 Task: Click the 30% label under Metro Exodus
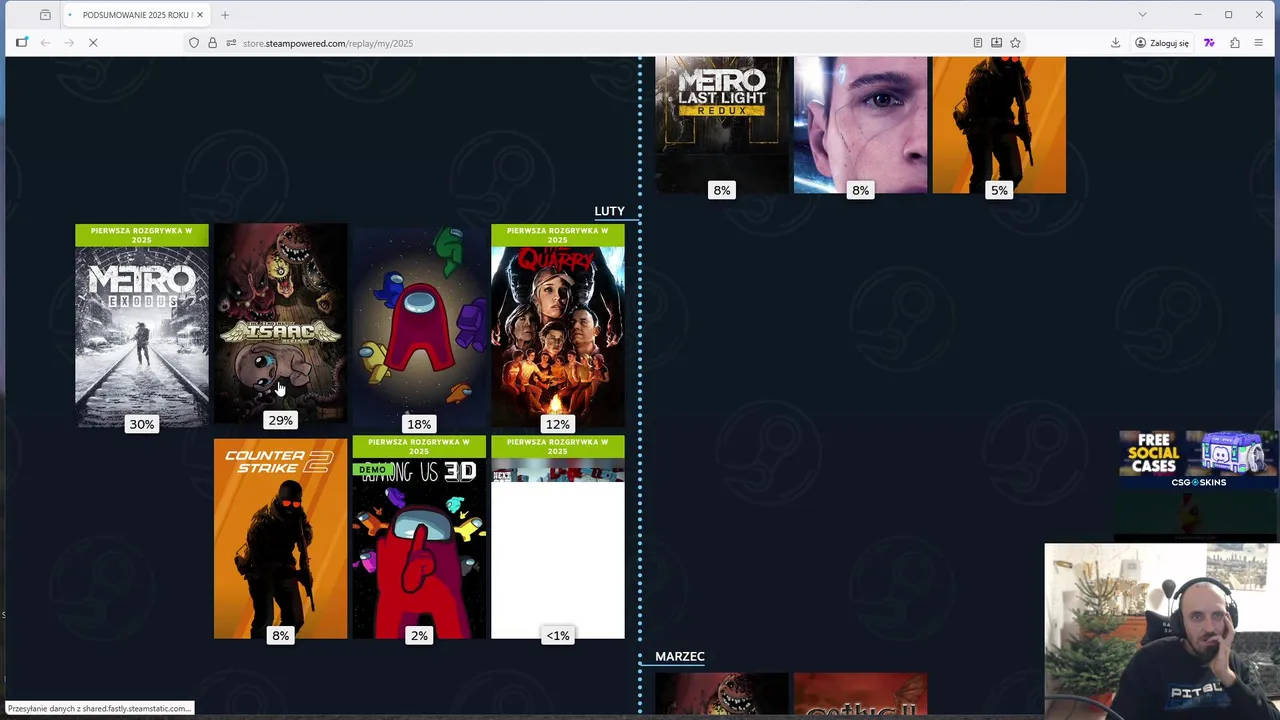(142, 424)
